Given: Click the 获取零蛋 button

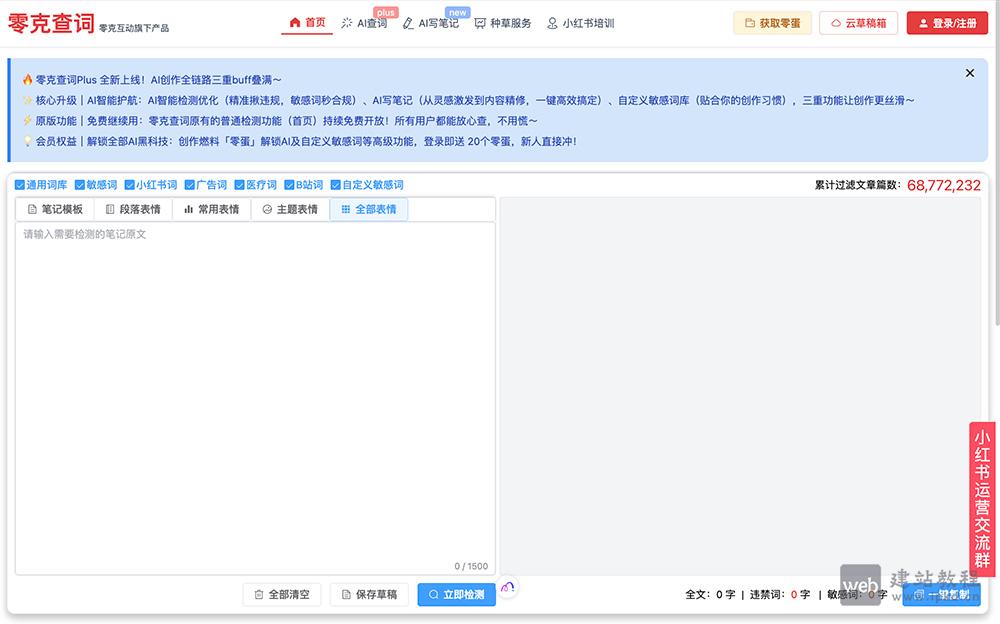Looking at the screenshot, I should coord(771,22).
